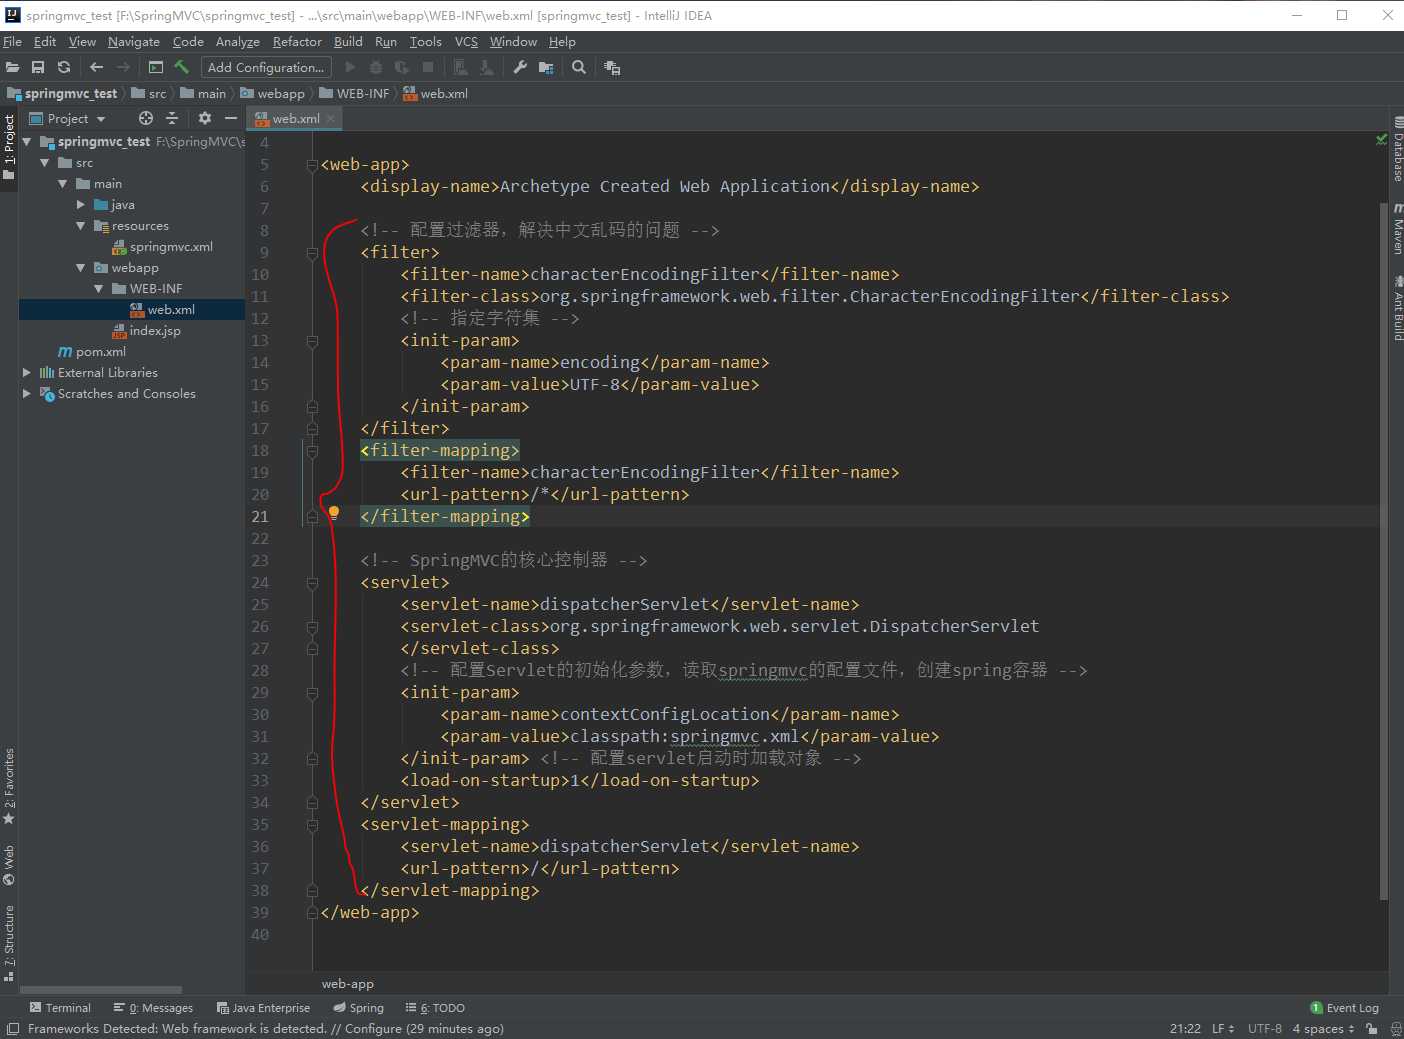
Task: Open the Ant Build tool window
Action: 1397,308
